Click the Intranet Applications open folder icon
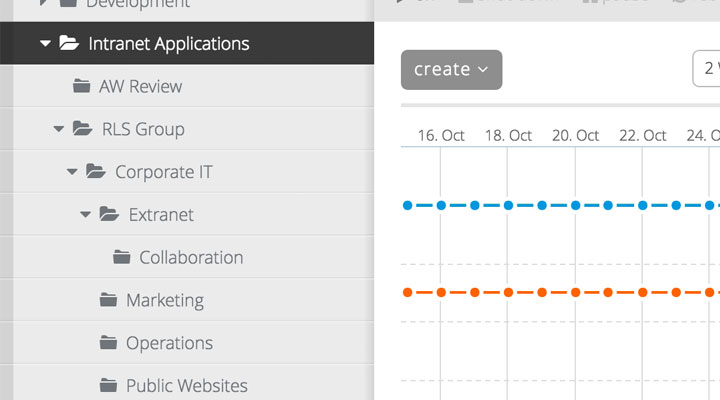 (69, 43)
